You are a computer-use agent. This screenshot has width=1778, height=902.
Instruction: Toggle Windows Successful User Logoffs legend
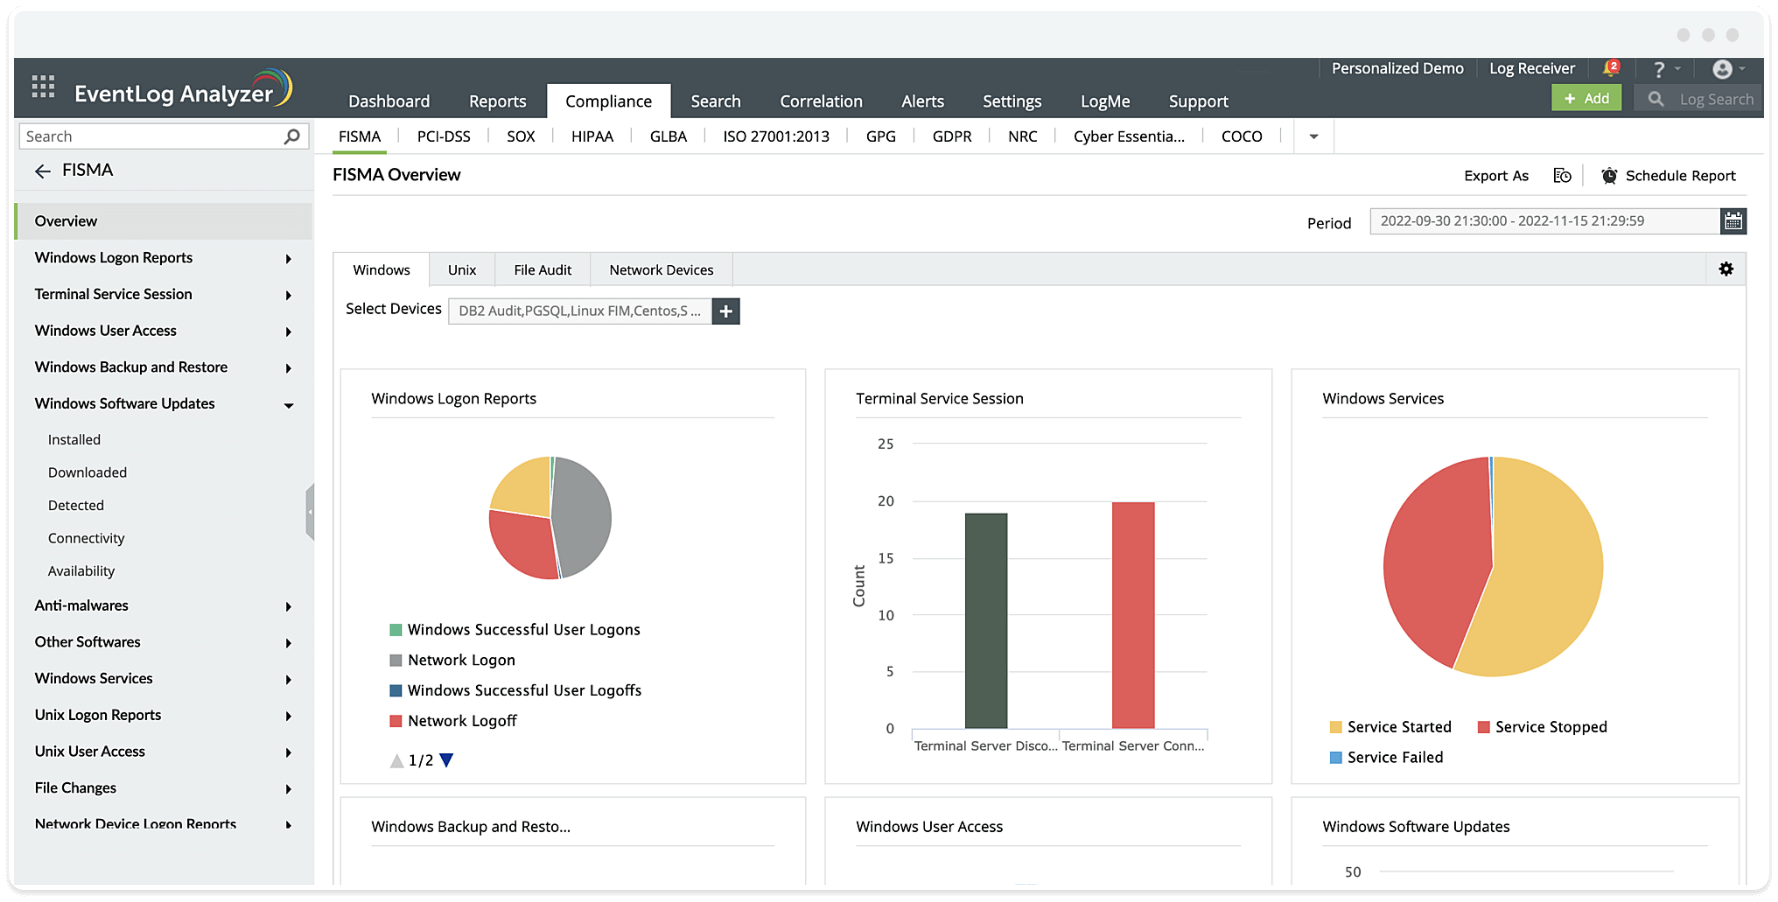coord(515,691)
